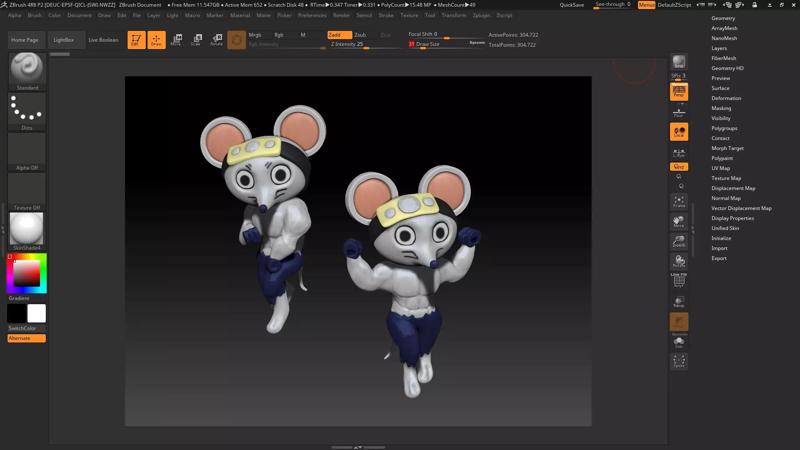This screenshot has width=800, height=450.
Task: Open the SkinShade4 material picker
Action: pyautogui.click(x=27, y=230)
